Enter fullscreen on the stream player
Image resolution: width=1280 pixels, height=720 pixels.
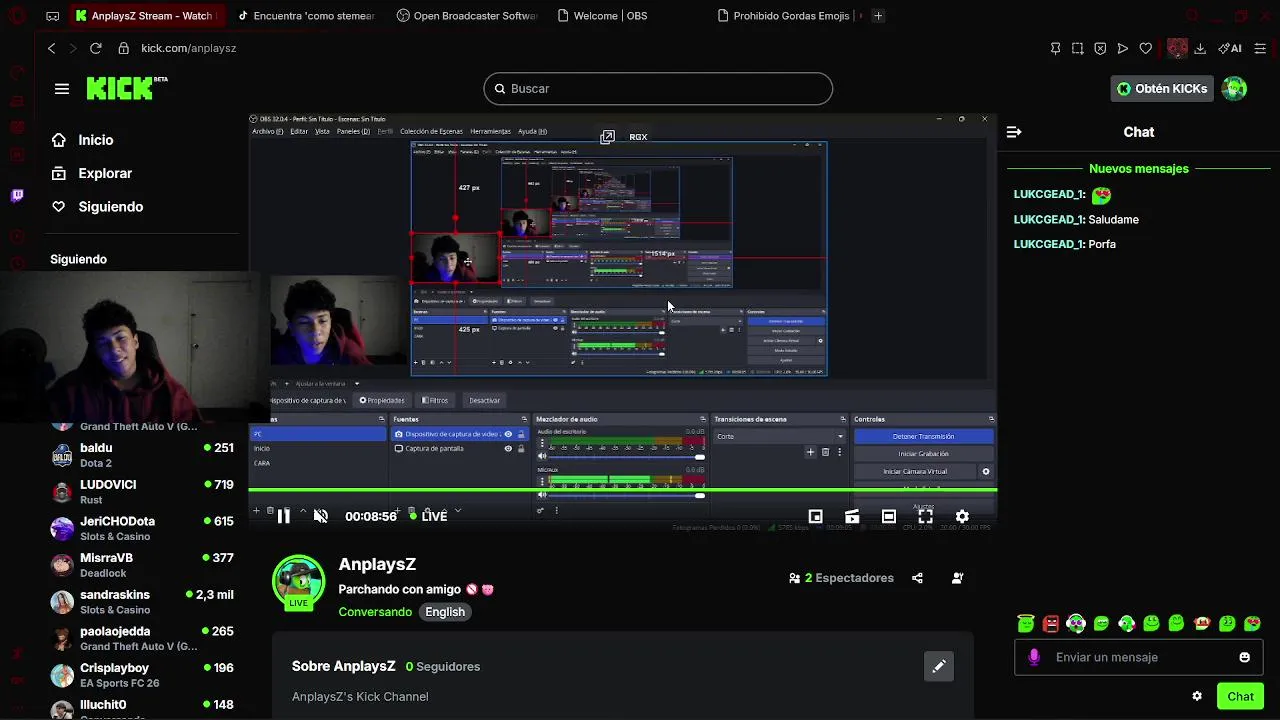coord(925,516)
